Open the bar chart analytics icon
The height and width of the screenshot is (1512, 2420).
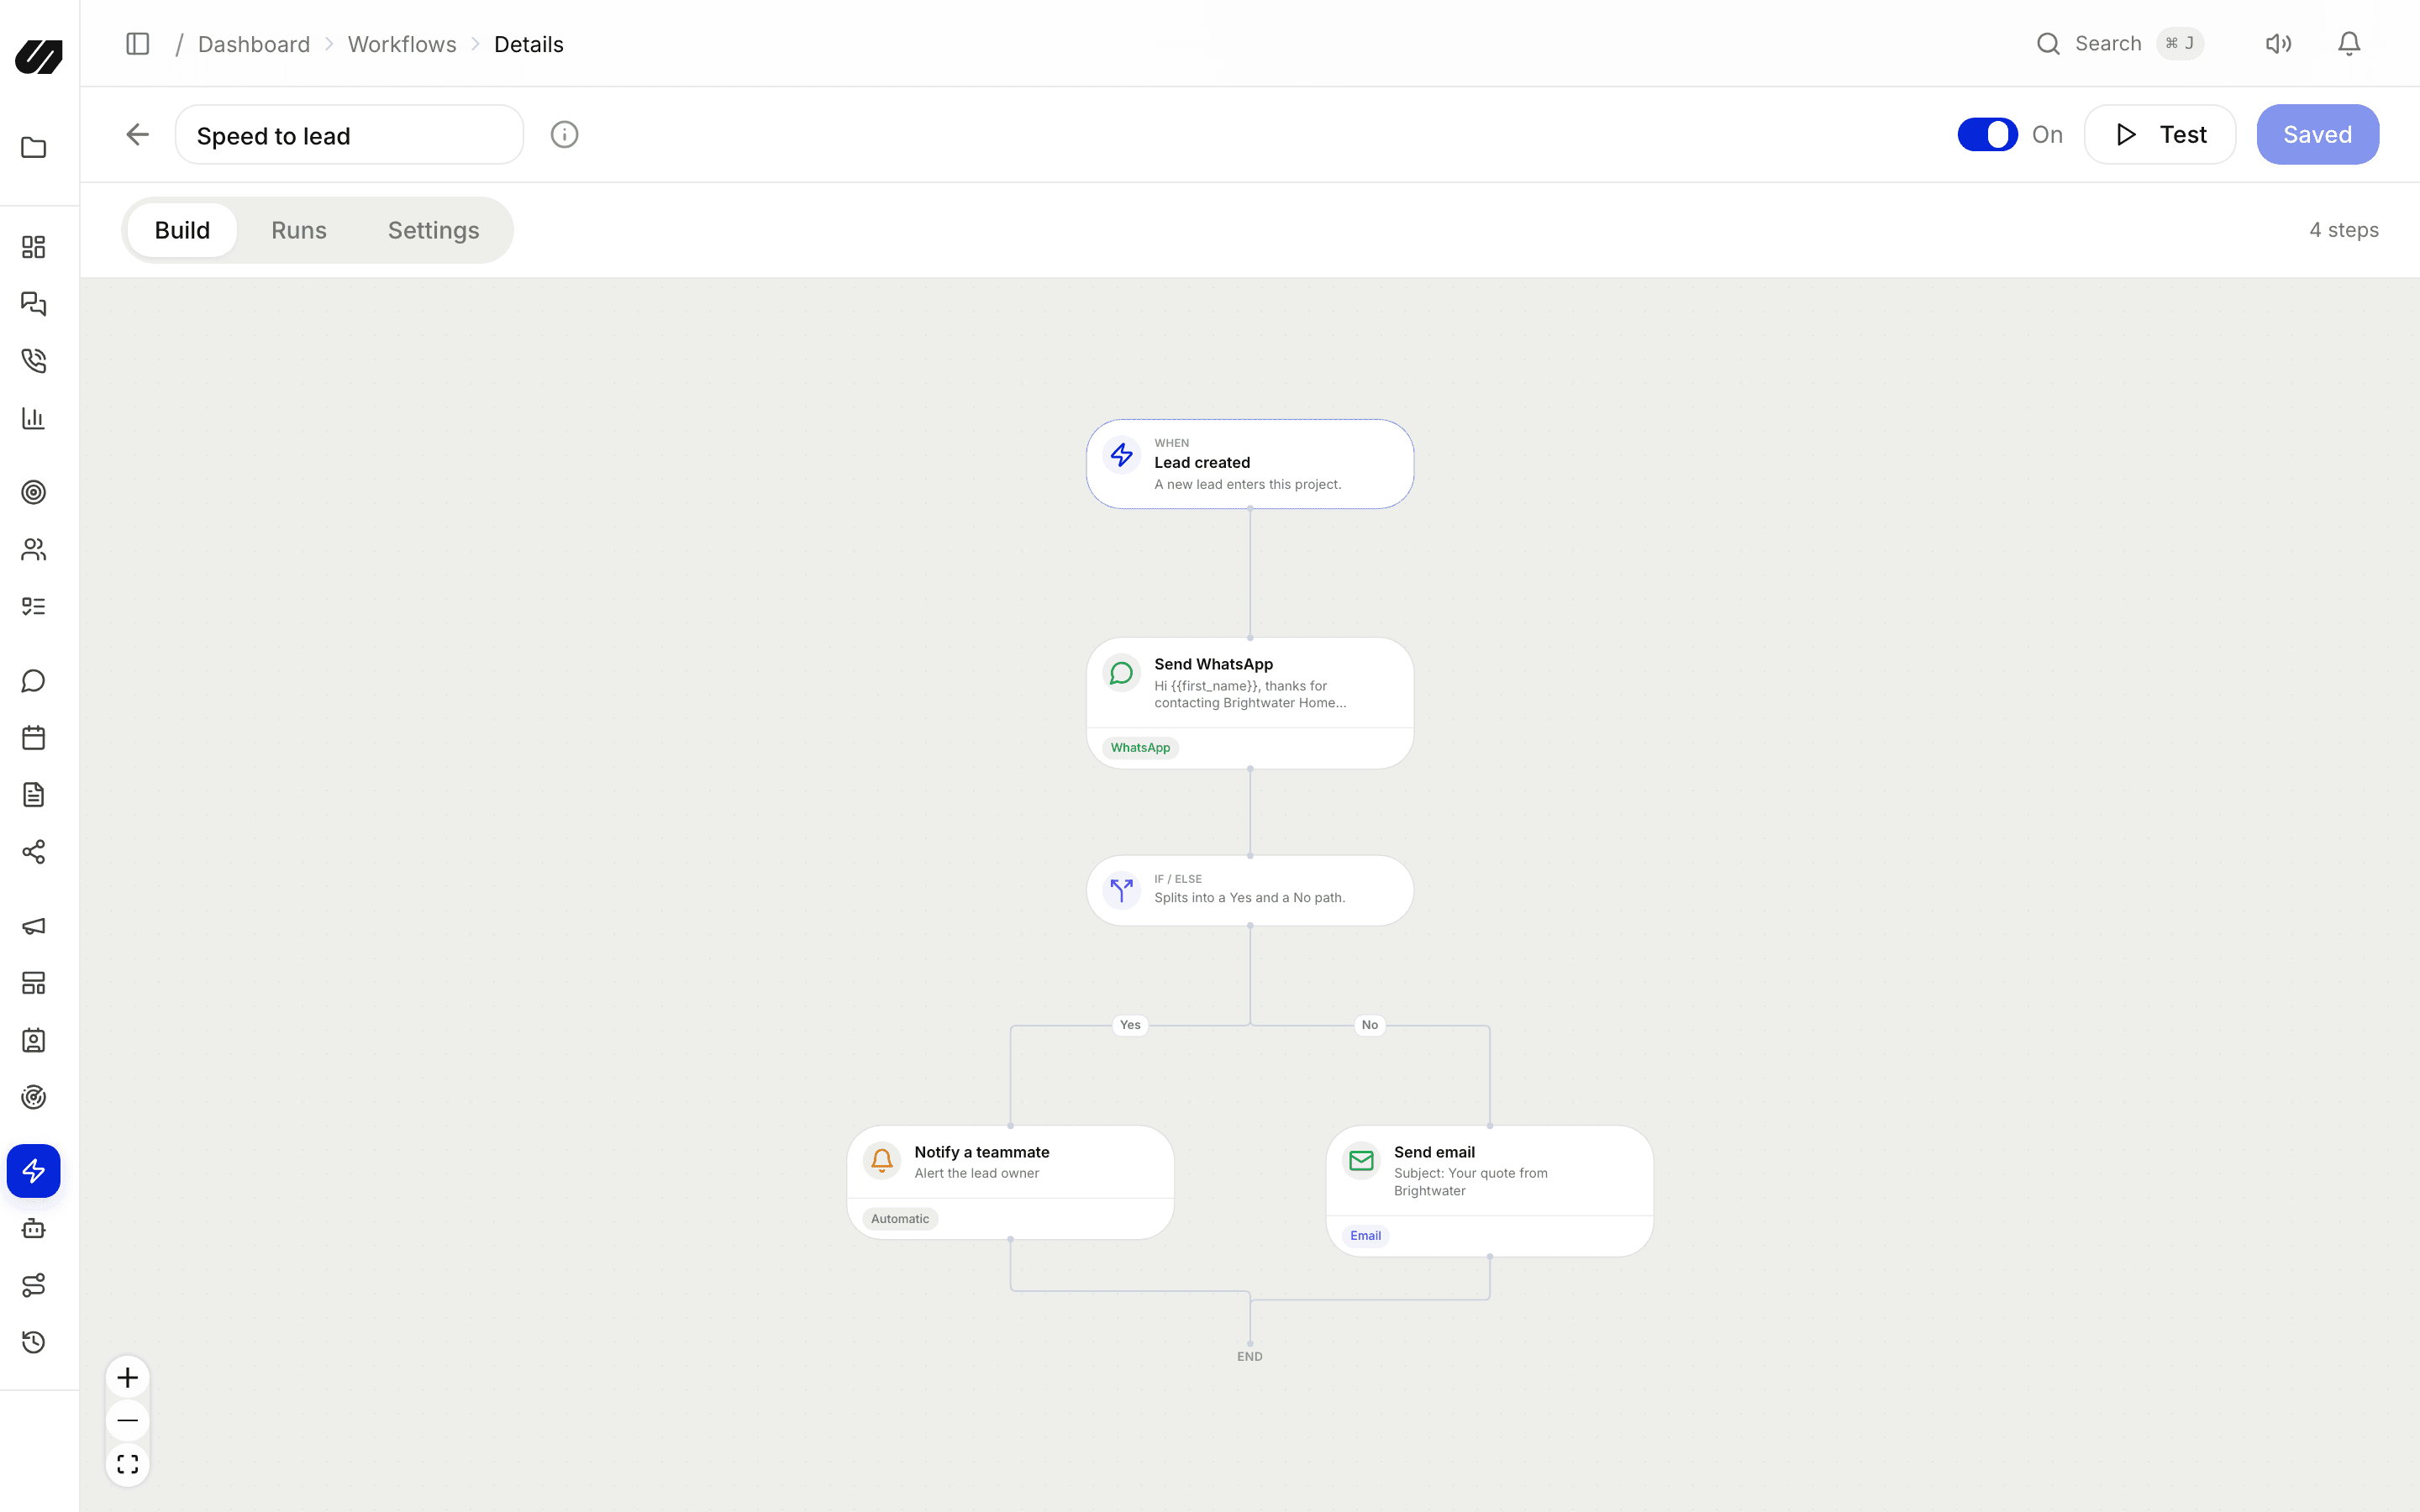coord(34,418)
